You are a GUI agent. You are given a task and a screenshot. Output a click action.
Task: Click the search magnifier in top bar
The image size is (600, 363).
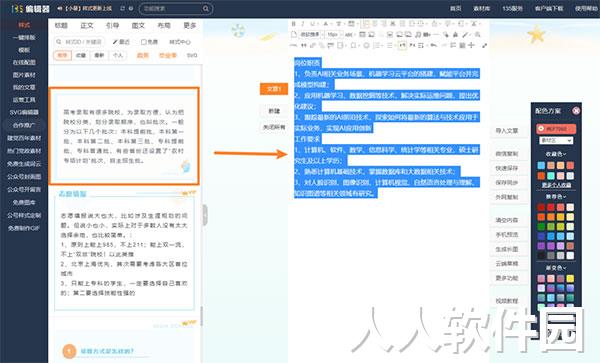[x=205, y=8]
